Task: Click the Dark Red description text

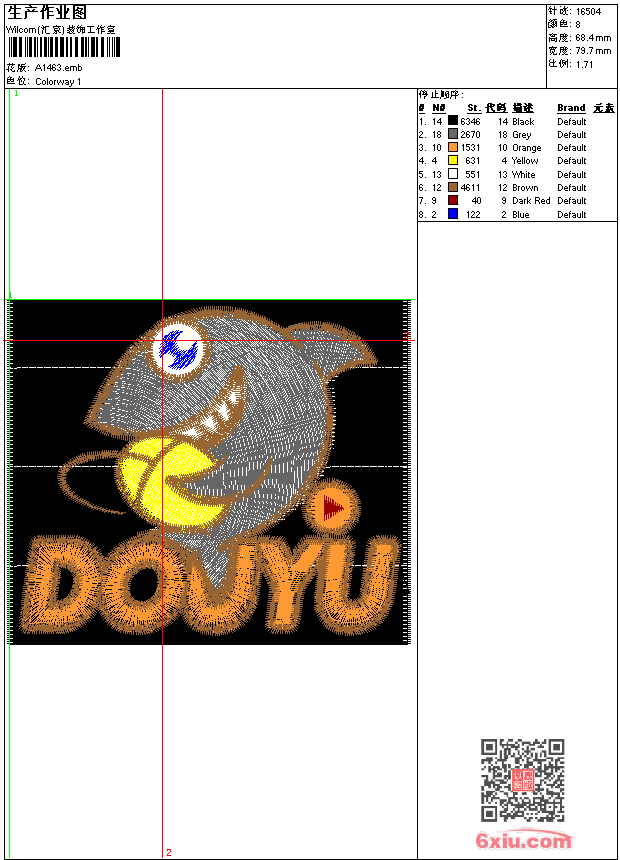Action: 531,201
